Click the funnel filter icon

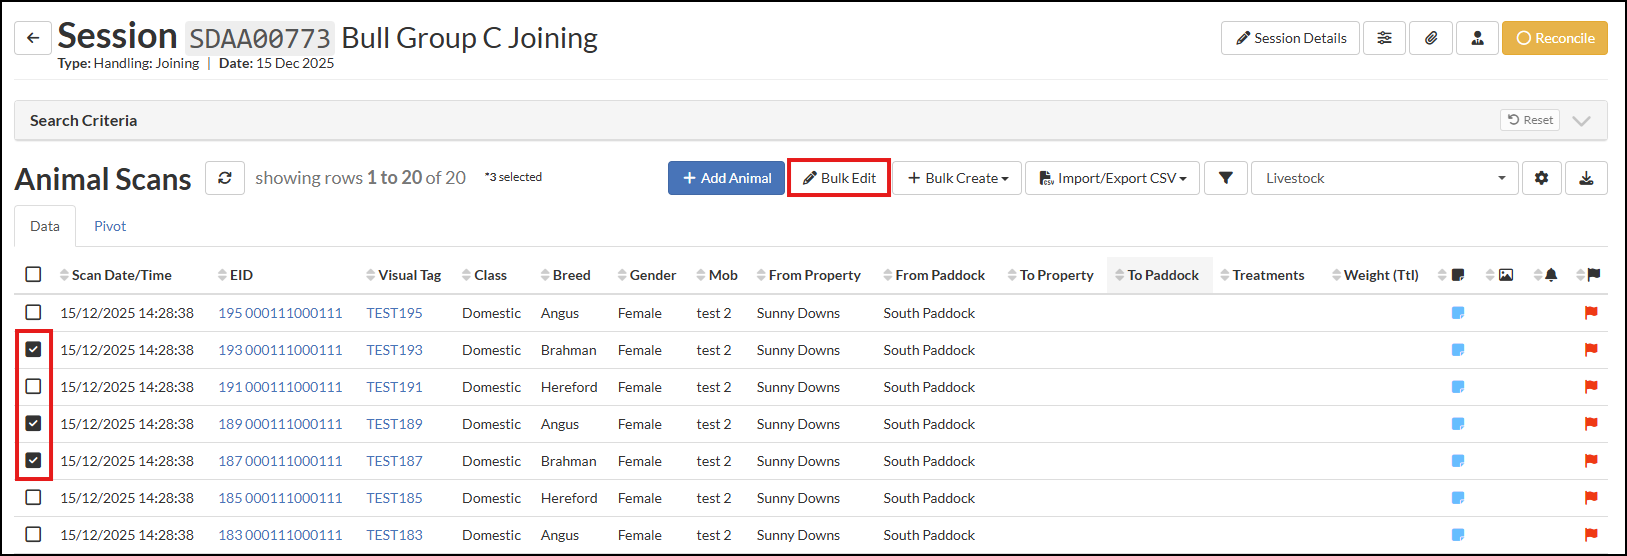[x=1225, y=178]
